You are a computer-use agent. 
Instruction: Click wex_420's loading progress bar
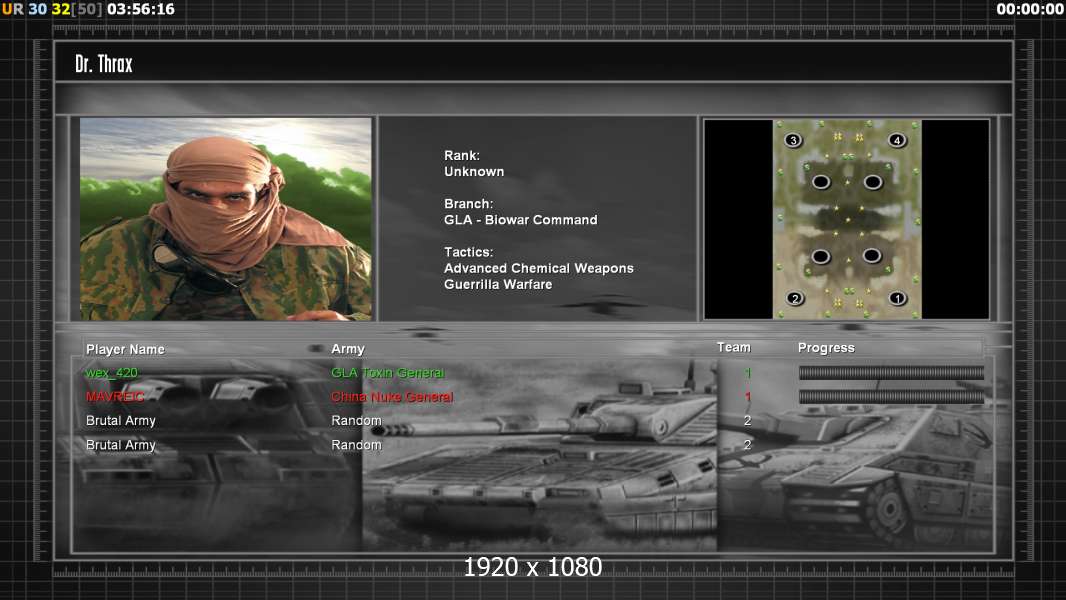pyautogui.click(x=891, y=372)
